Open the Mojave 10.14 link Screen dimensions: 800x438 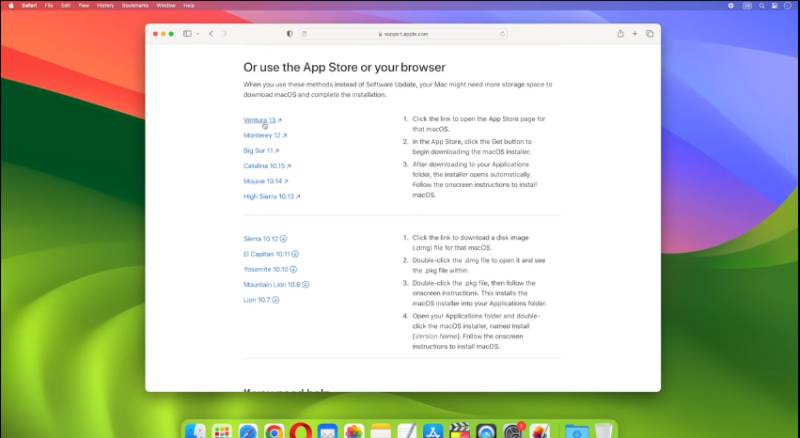(x=265, y=181)
